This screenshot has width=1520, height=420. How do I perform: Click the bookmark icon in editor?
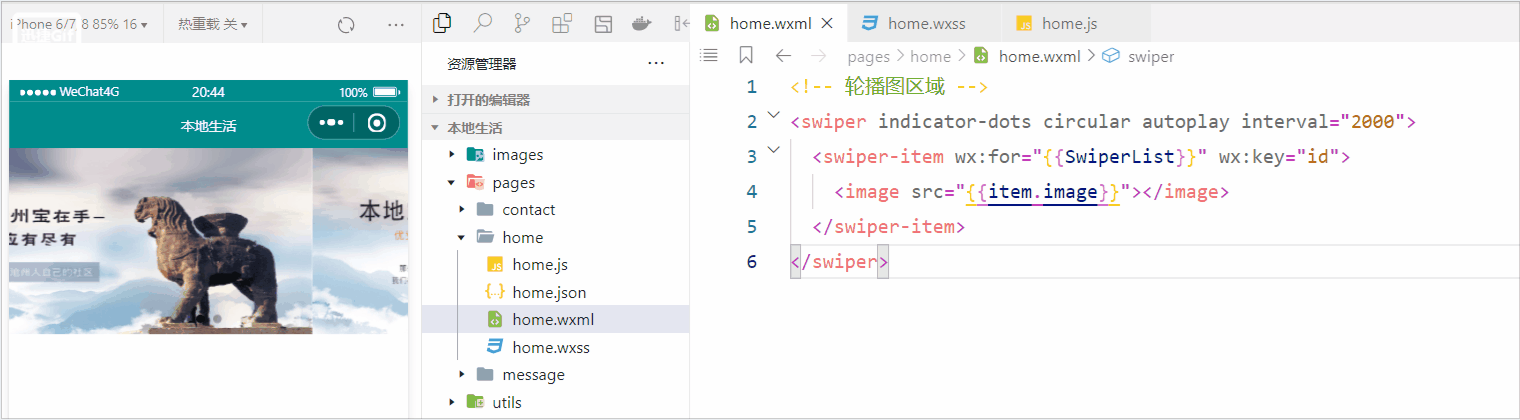coord(746,56)
